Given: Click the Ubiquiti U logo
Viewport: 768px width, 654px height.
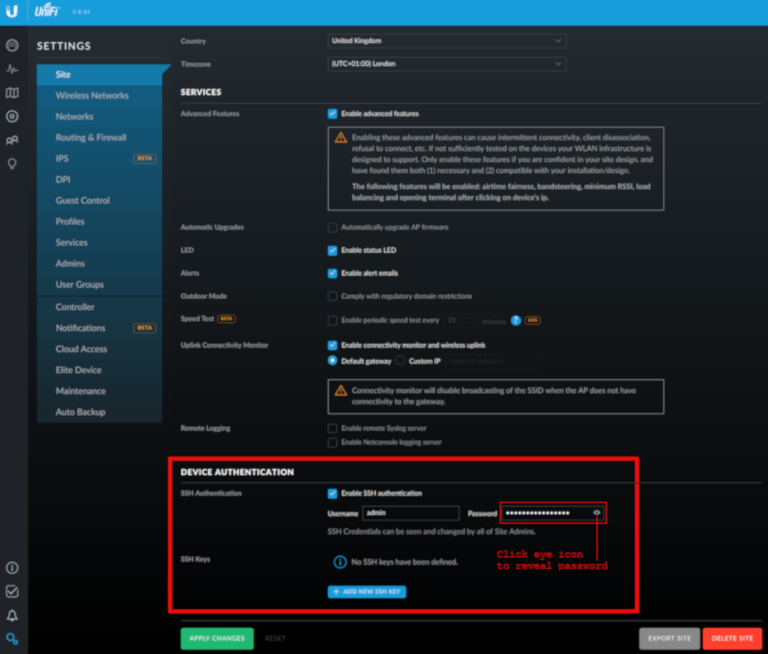Looking at the screenshot, I should coord(12,11).
